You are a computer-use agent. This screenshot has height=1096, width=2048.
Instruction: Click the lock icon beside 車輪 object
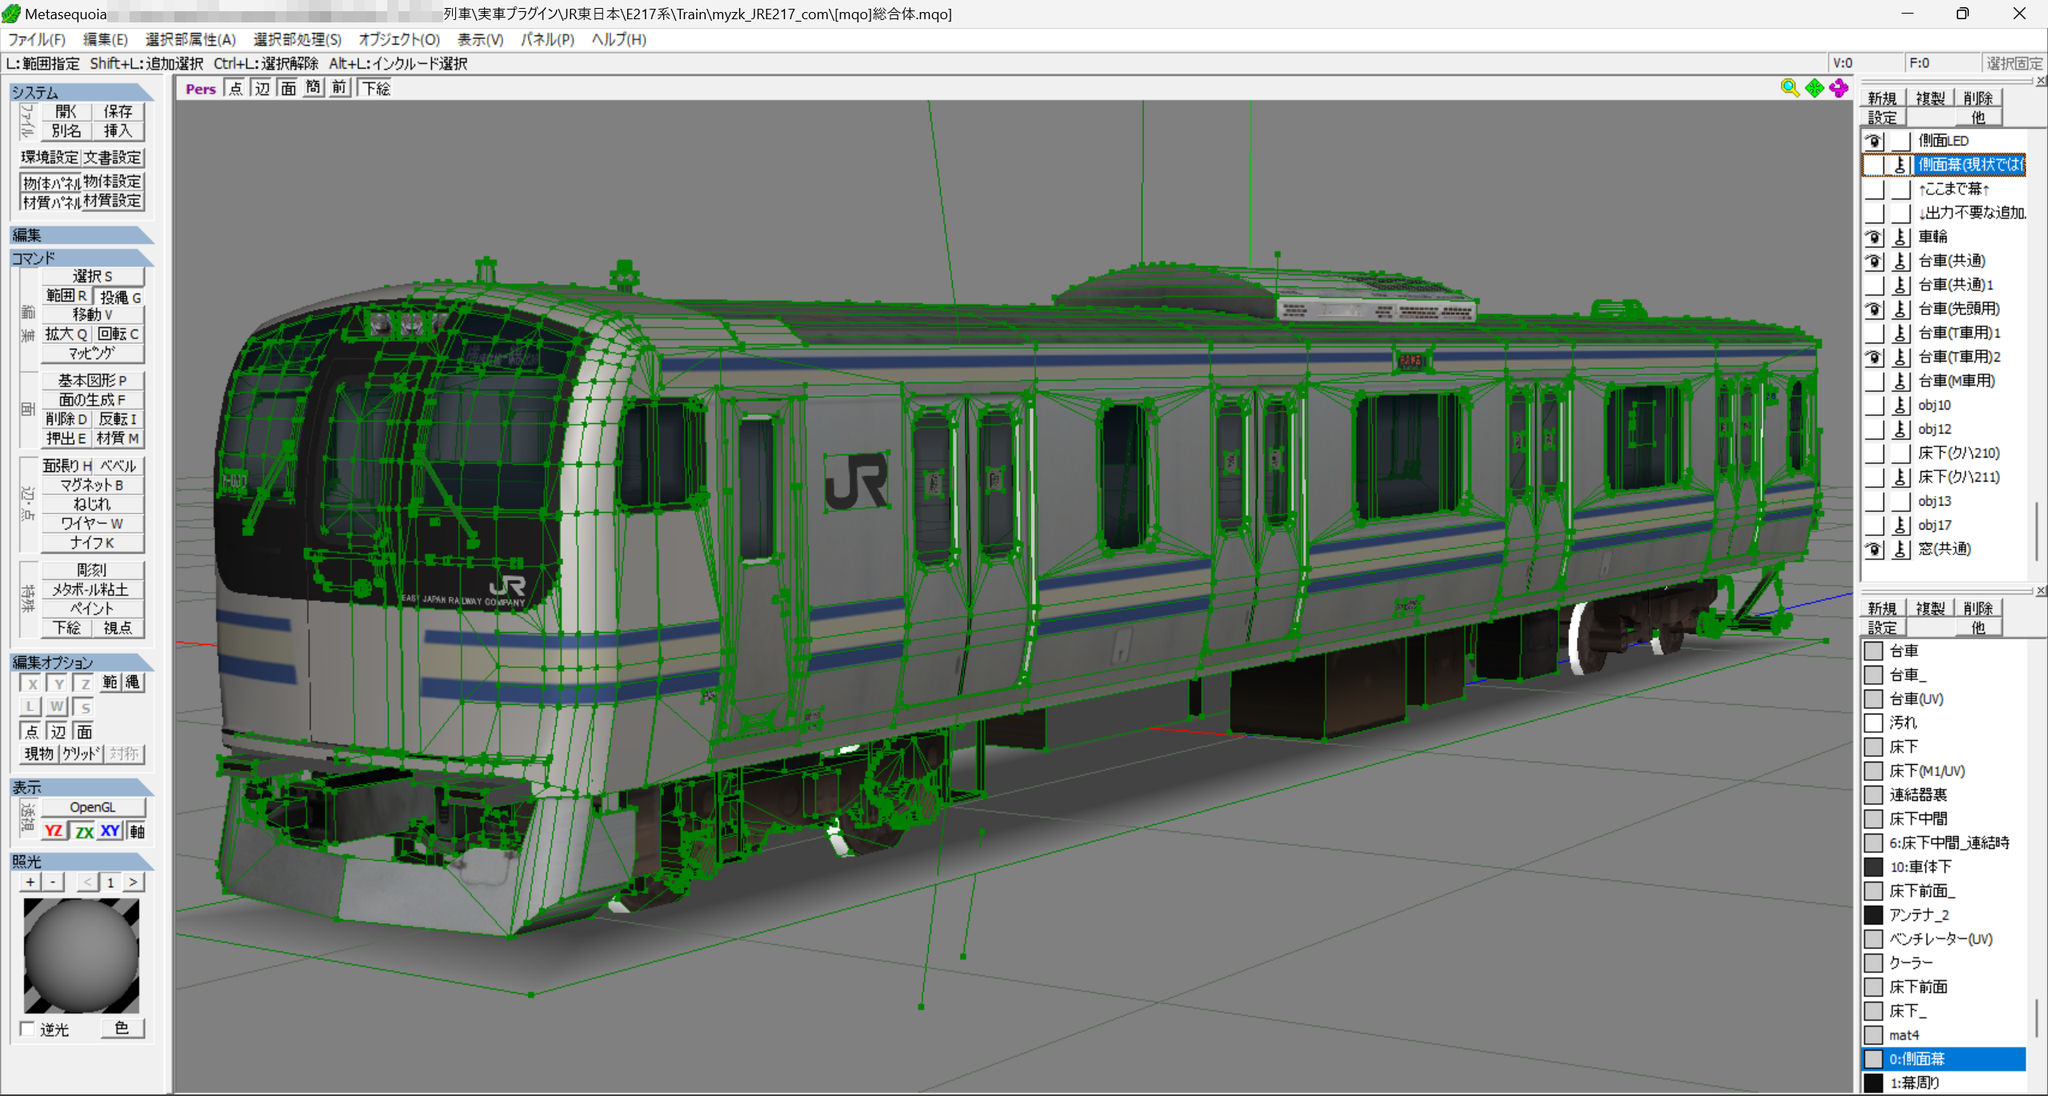(1901, 237)
